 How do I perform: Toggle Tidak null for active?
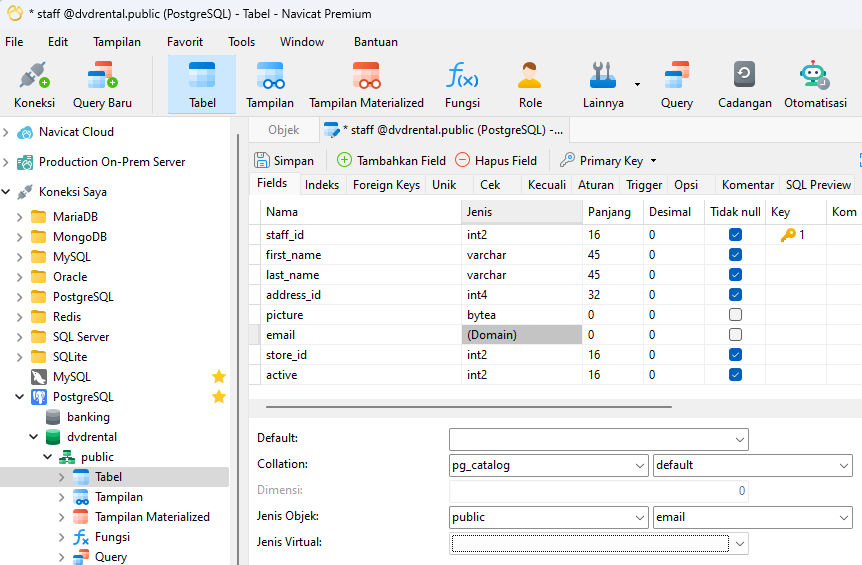735,375
